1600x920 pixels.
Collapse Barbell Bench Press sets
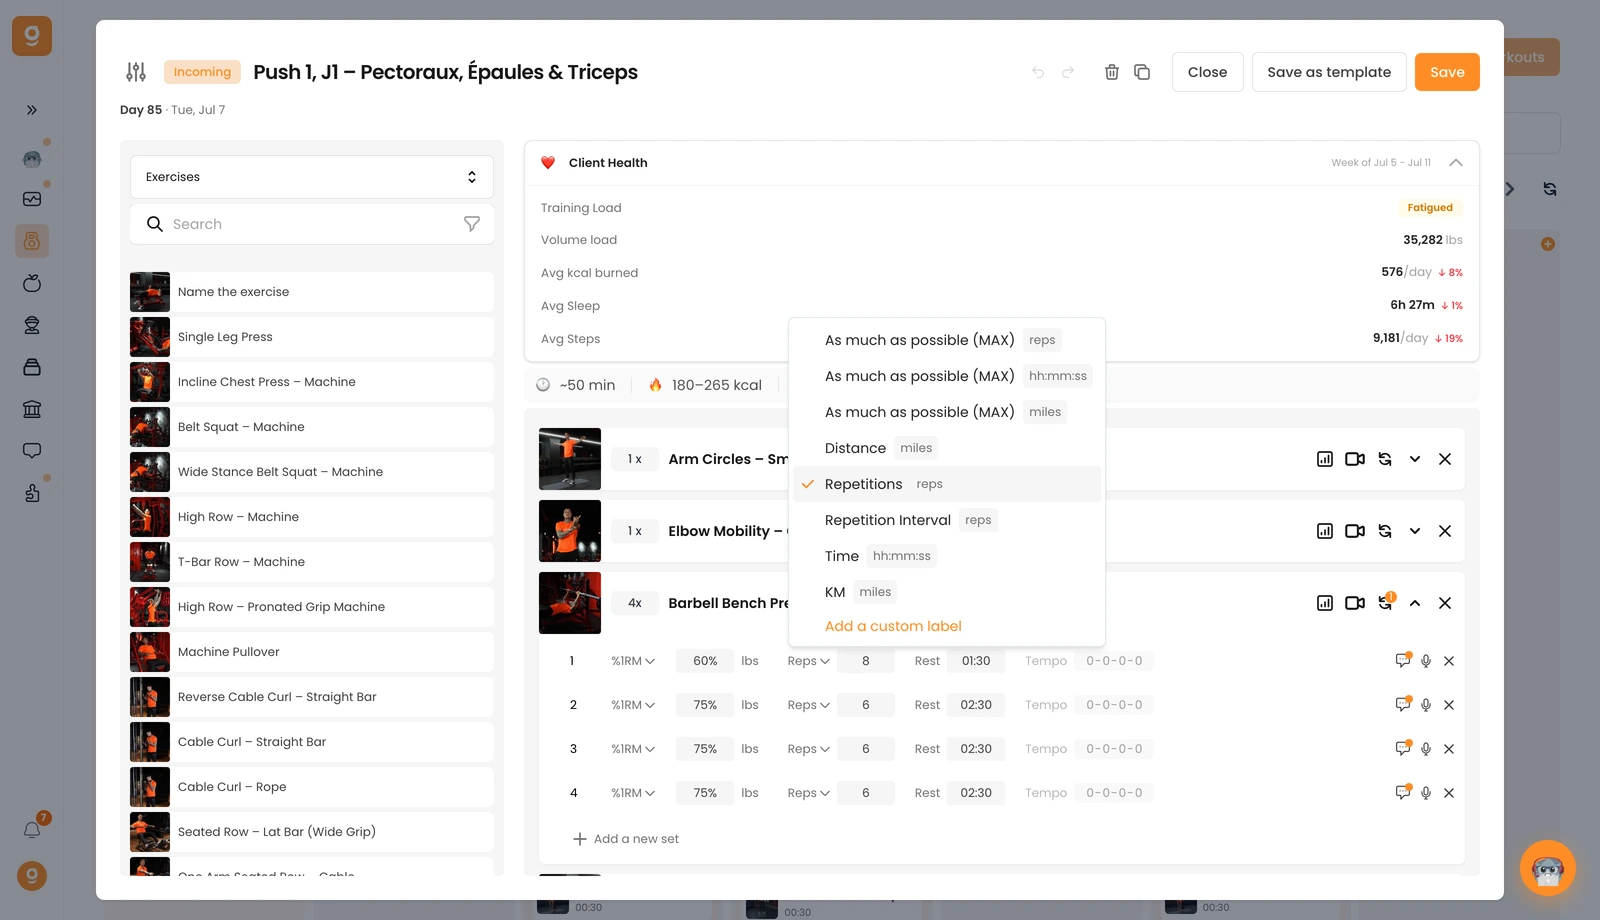coord(1415,603)
